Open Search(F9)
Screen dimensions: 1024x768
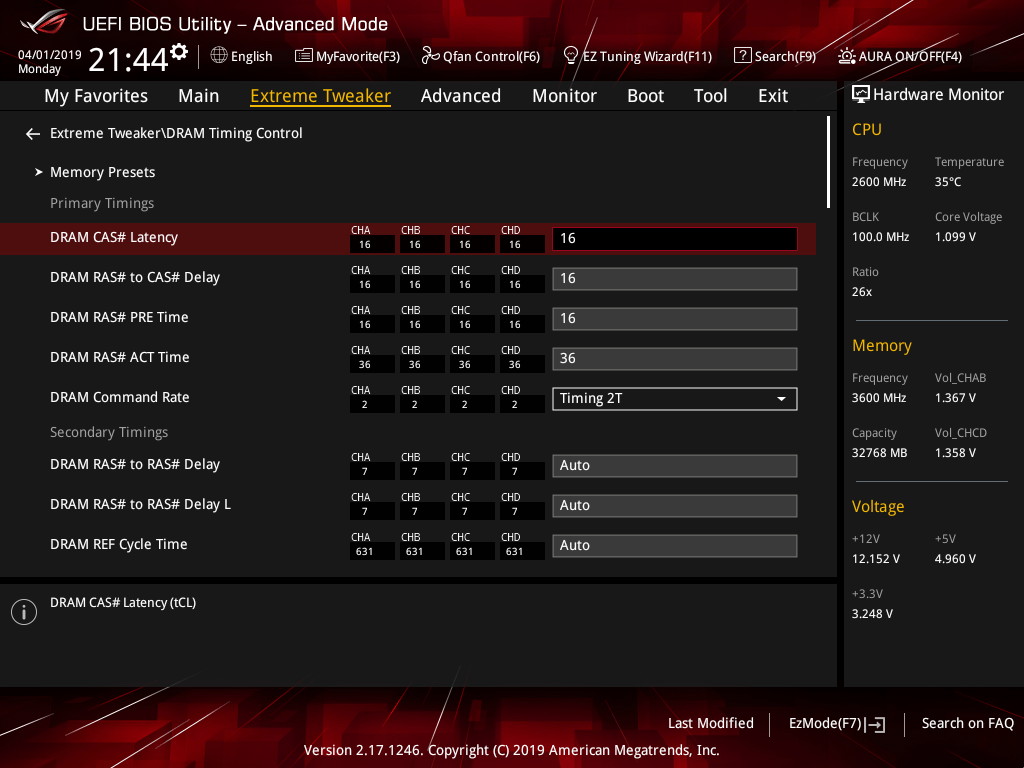click(x=786, y=57)
